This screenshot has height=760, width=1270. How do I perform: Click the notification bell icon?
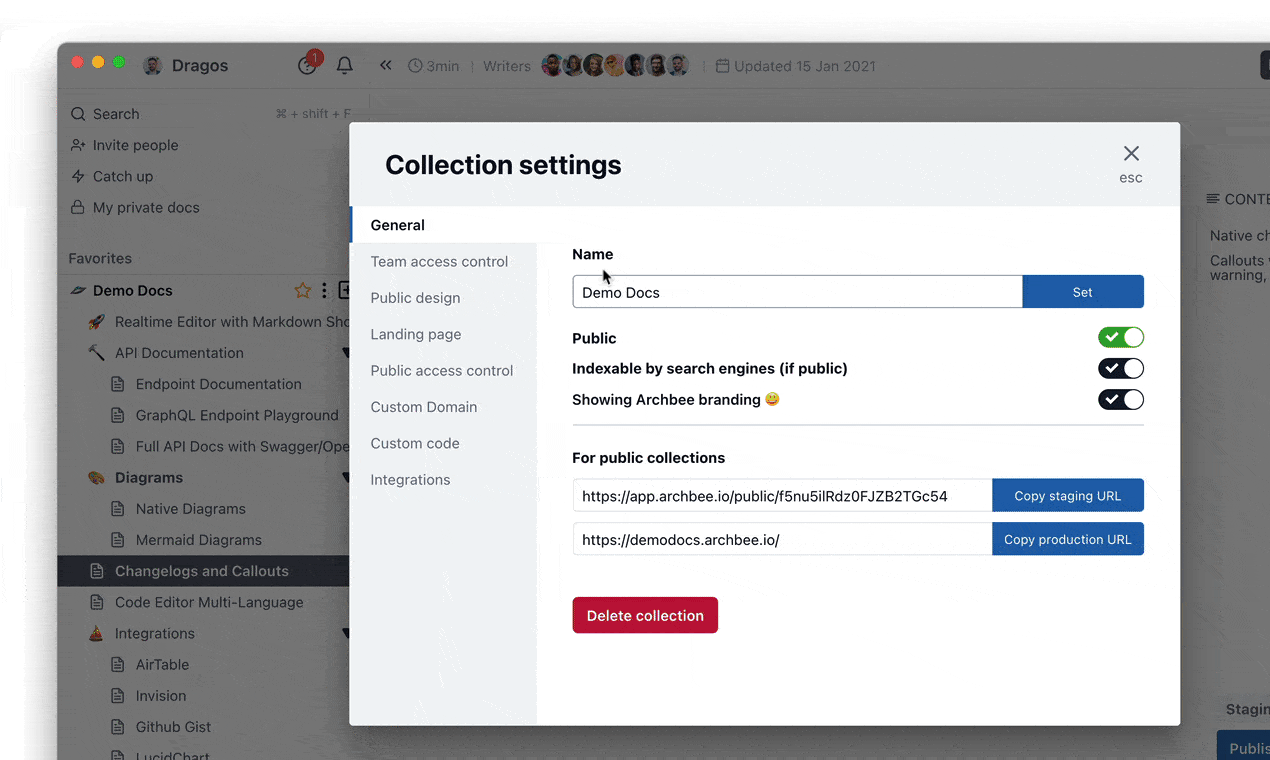pyautogui.click(x=345, y=66)
